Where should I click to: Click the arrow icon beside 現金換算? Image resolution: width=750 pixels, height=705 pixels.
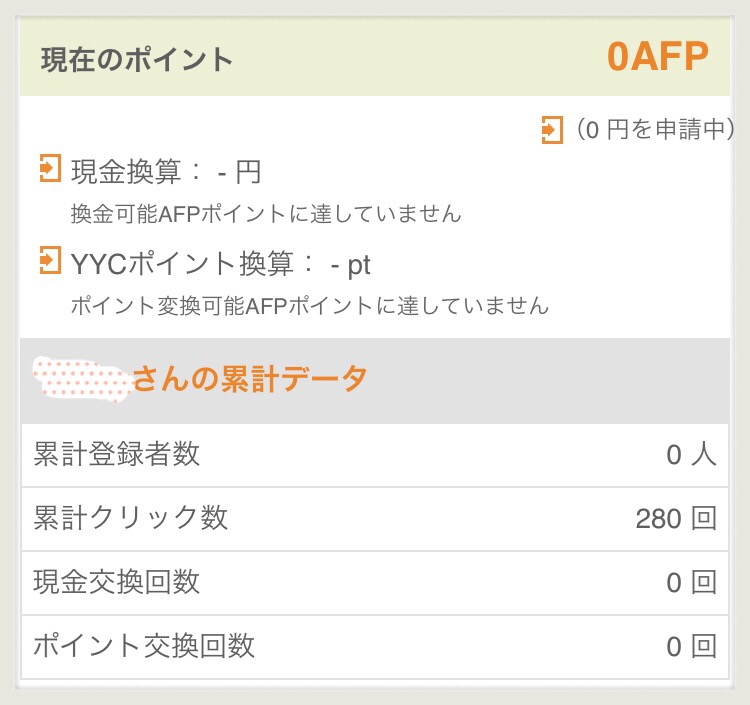pos(49,168)
